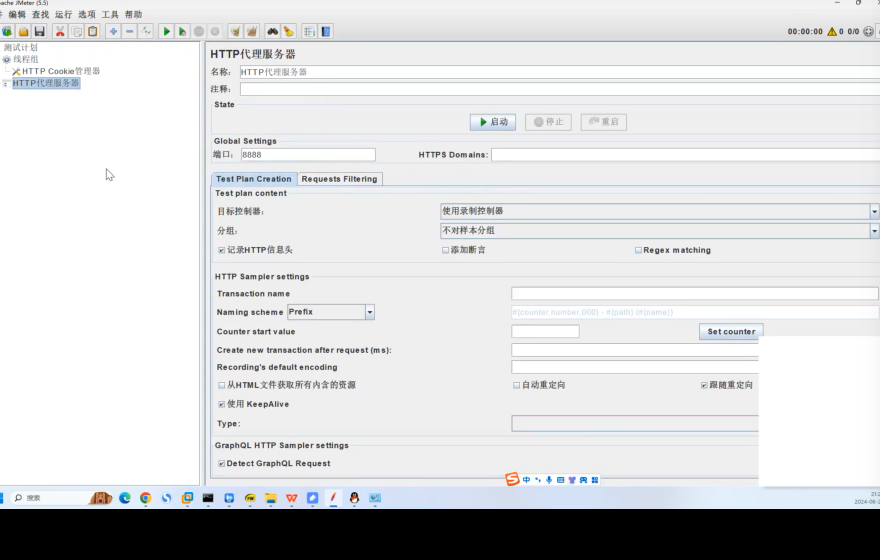Open the File Explorer folder taskbar icon
The width and height of the screenshot is (880, 560).
tap(271, 498)
